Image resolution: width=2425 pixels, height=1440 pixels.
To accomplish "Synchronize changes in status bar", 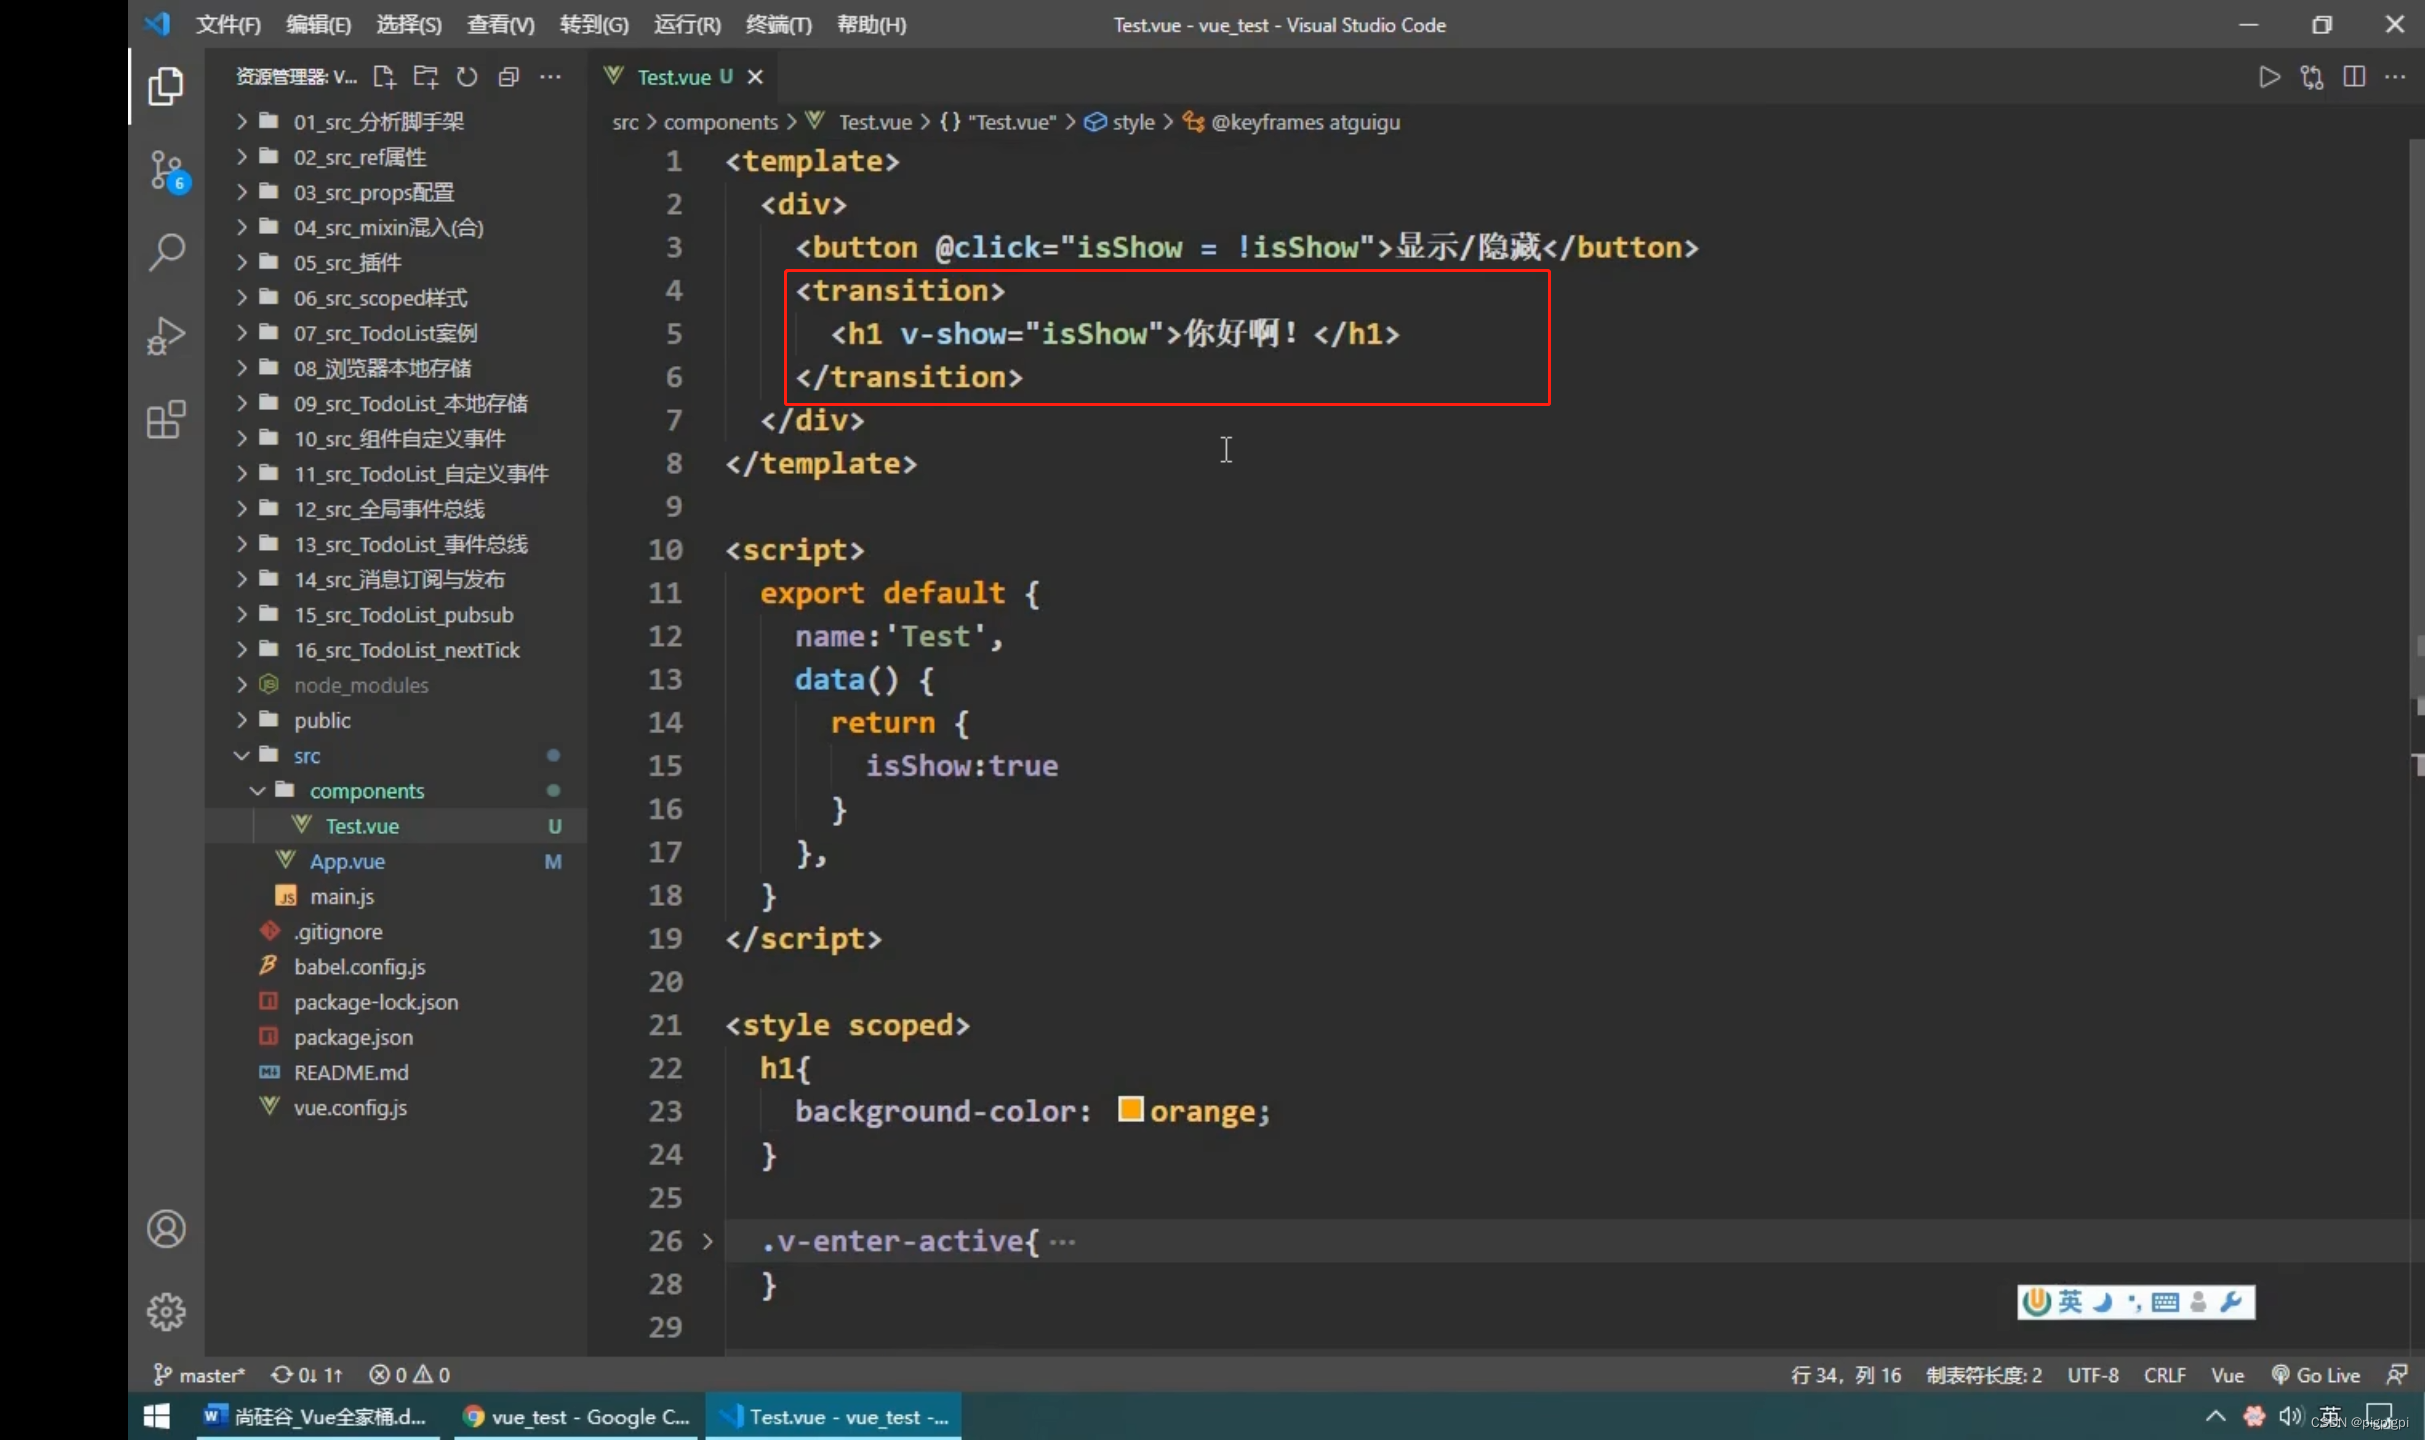I will [x=307, y=1375].
